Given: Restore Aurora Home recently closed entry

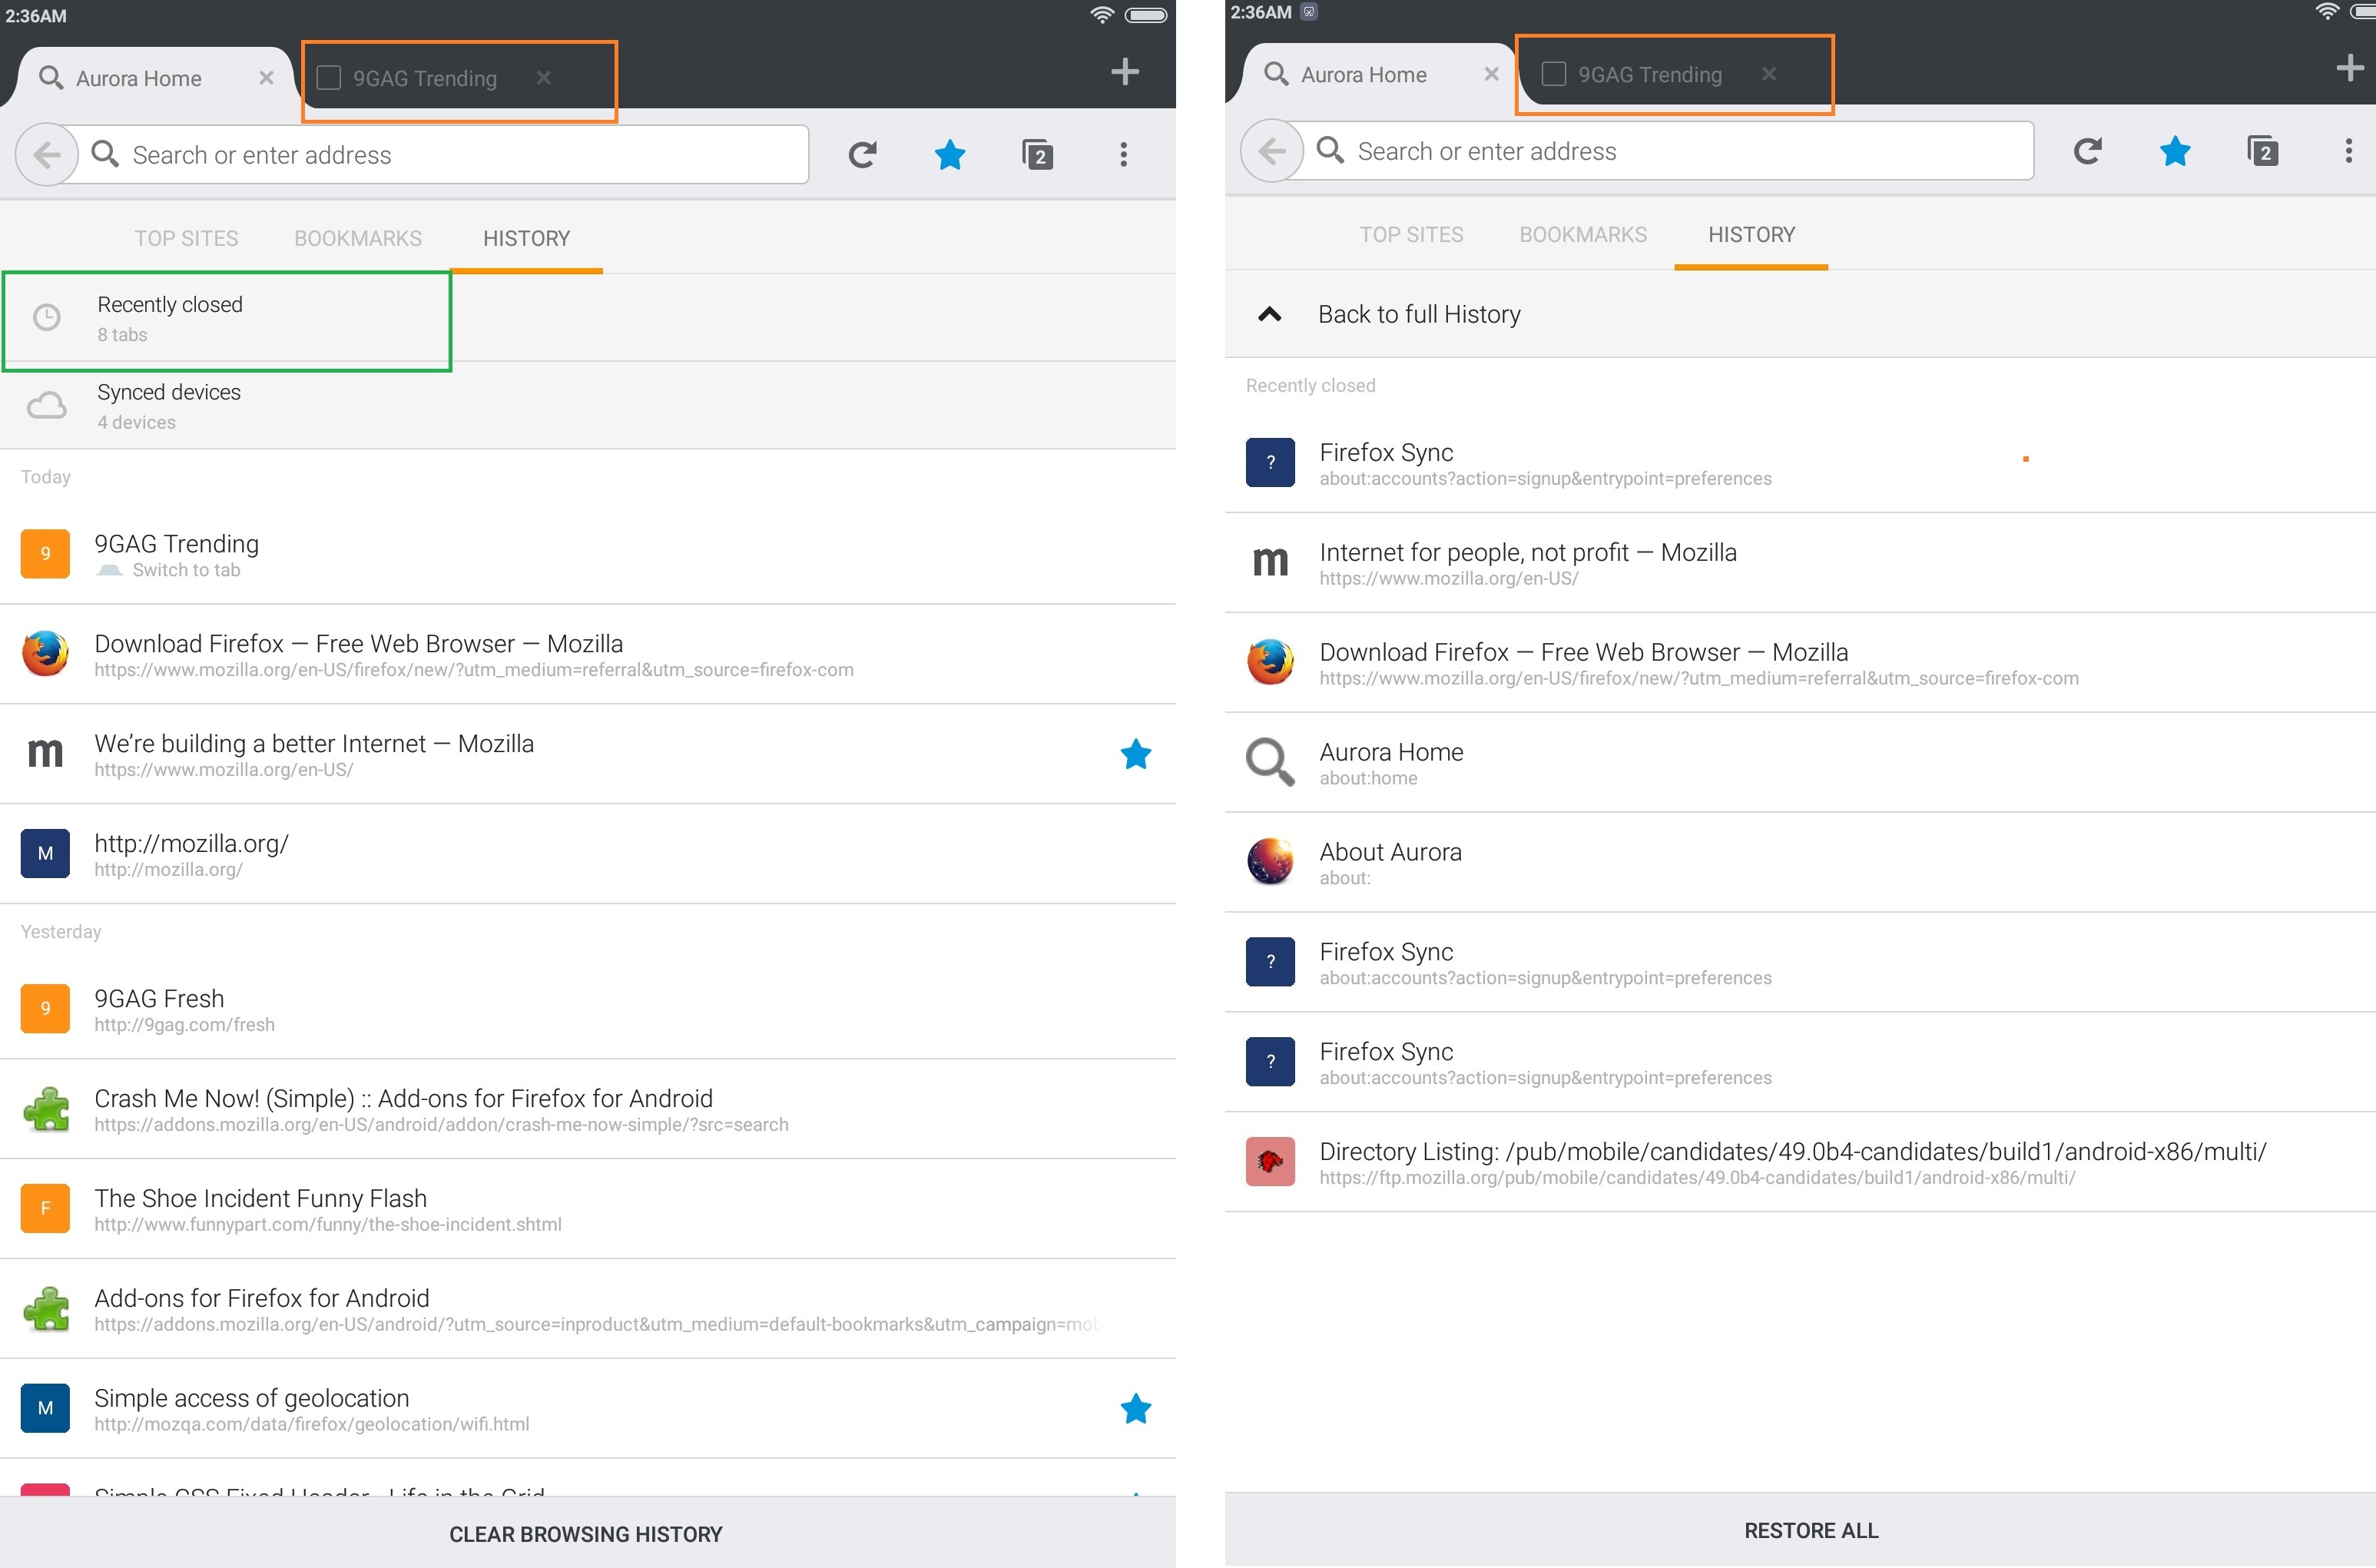Looking at the screenshot, I should coord(1800,763).
